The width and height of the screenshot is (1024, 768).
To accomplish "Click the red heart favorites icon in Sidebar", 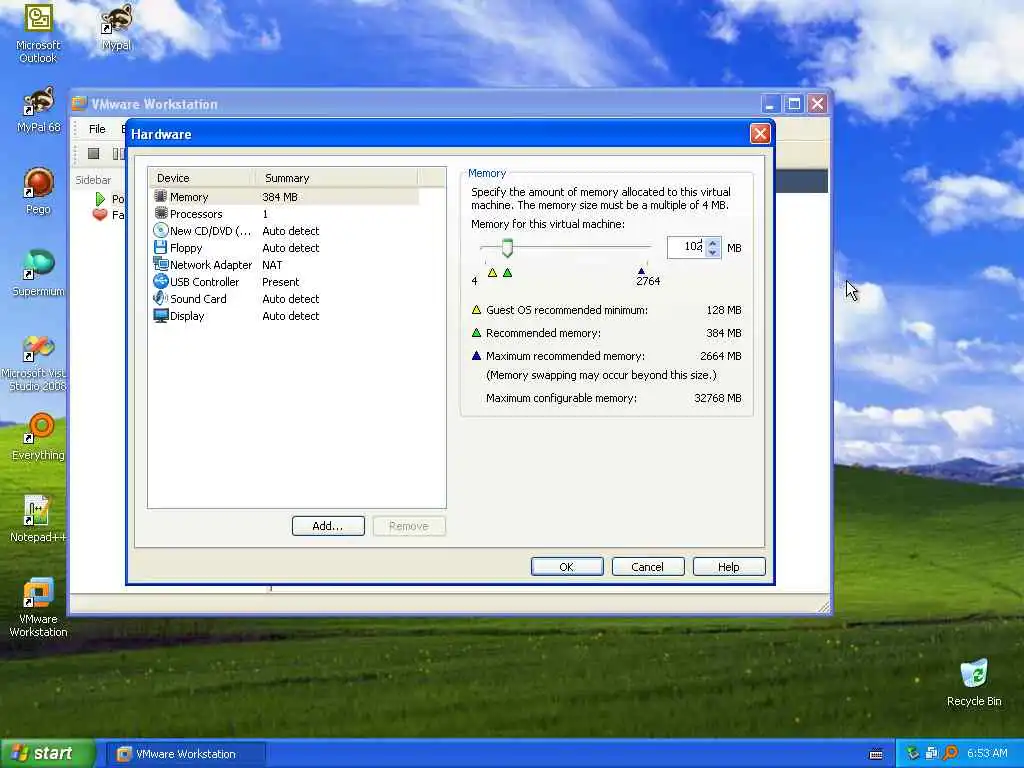I will (x=100, y=214).
